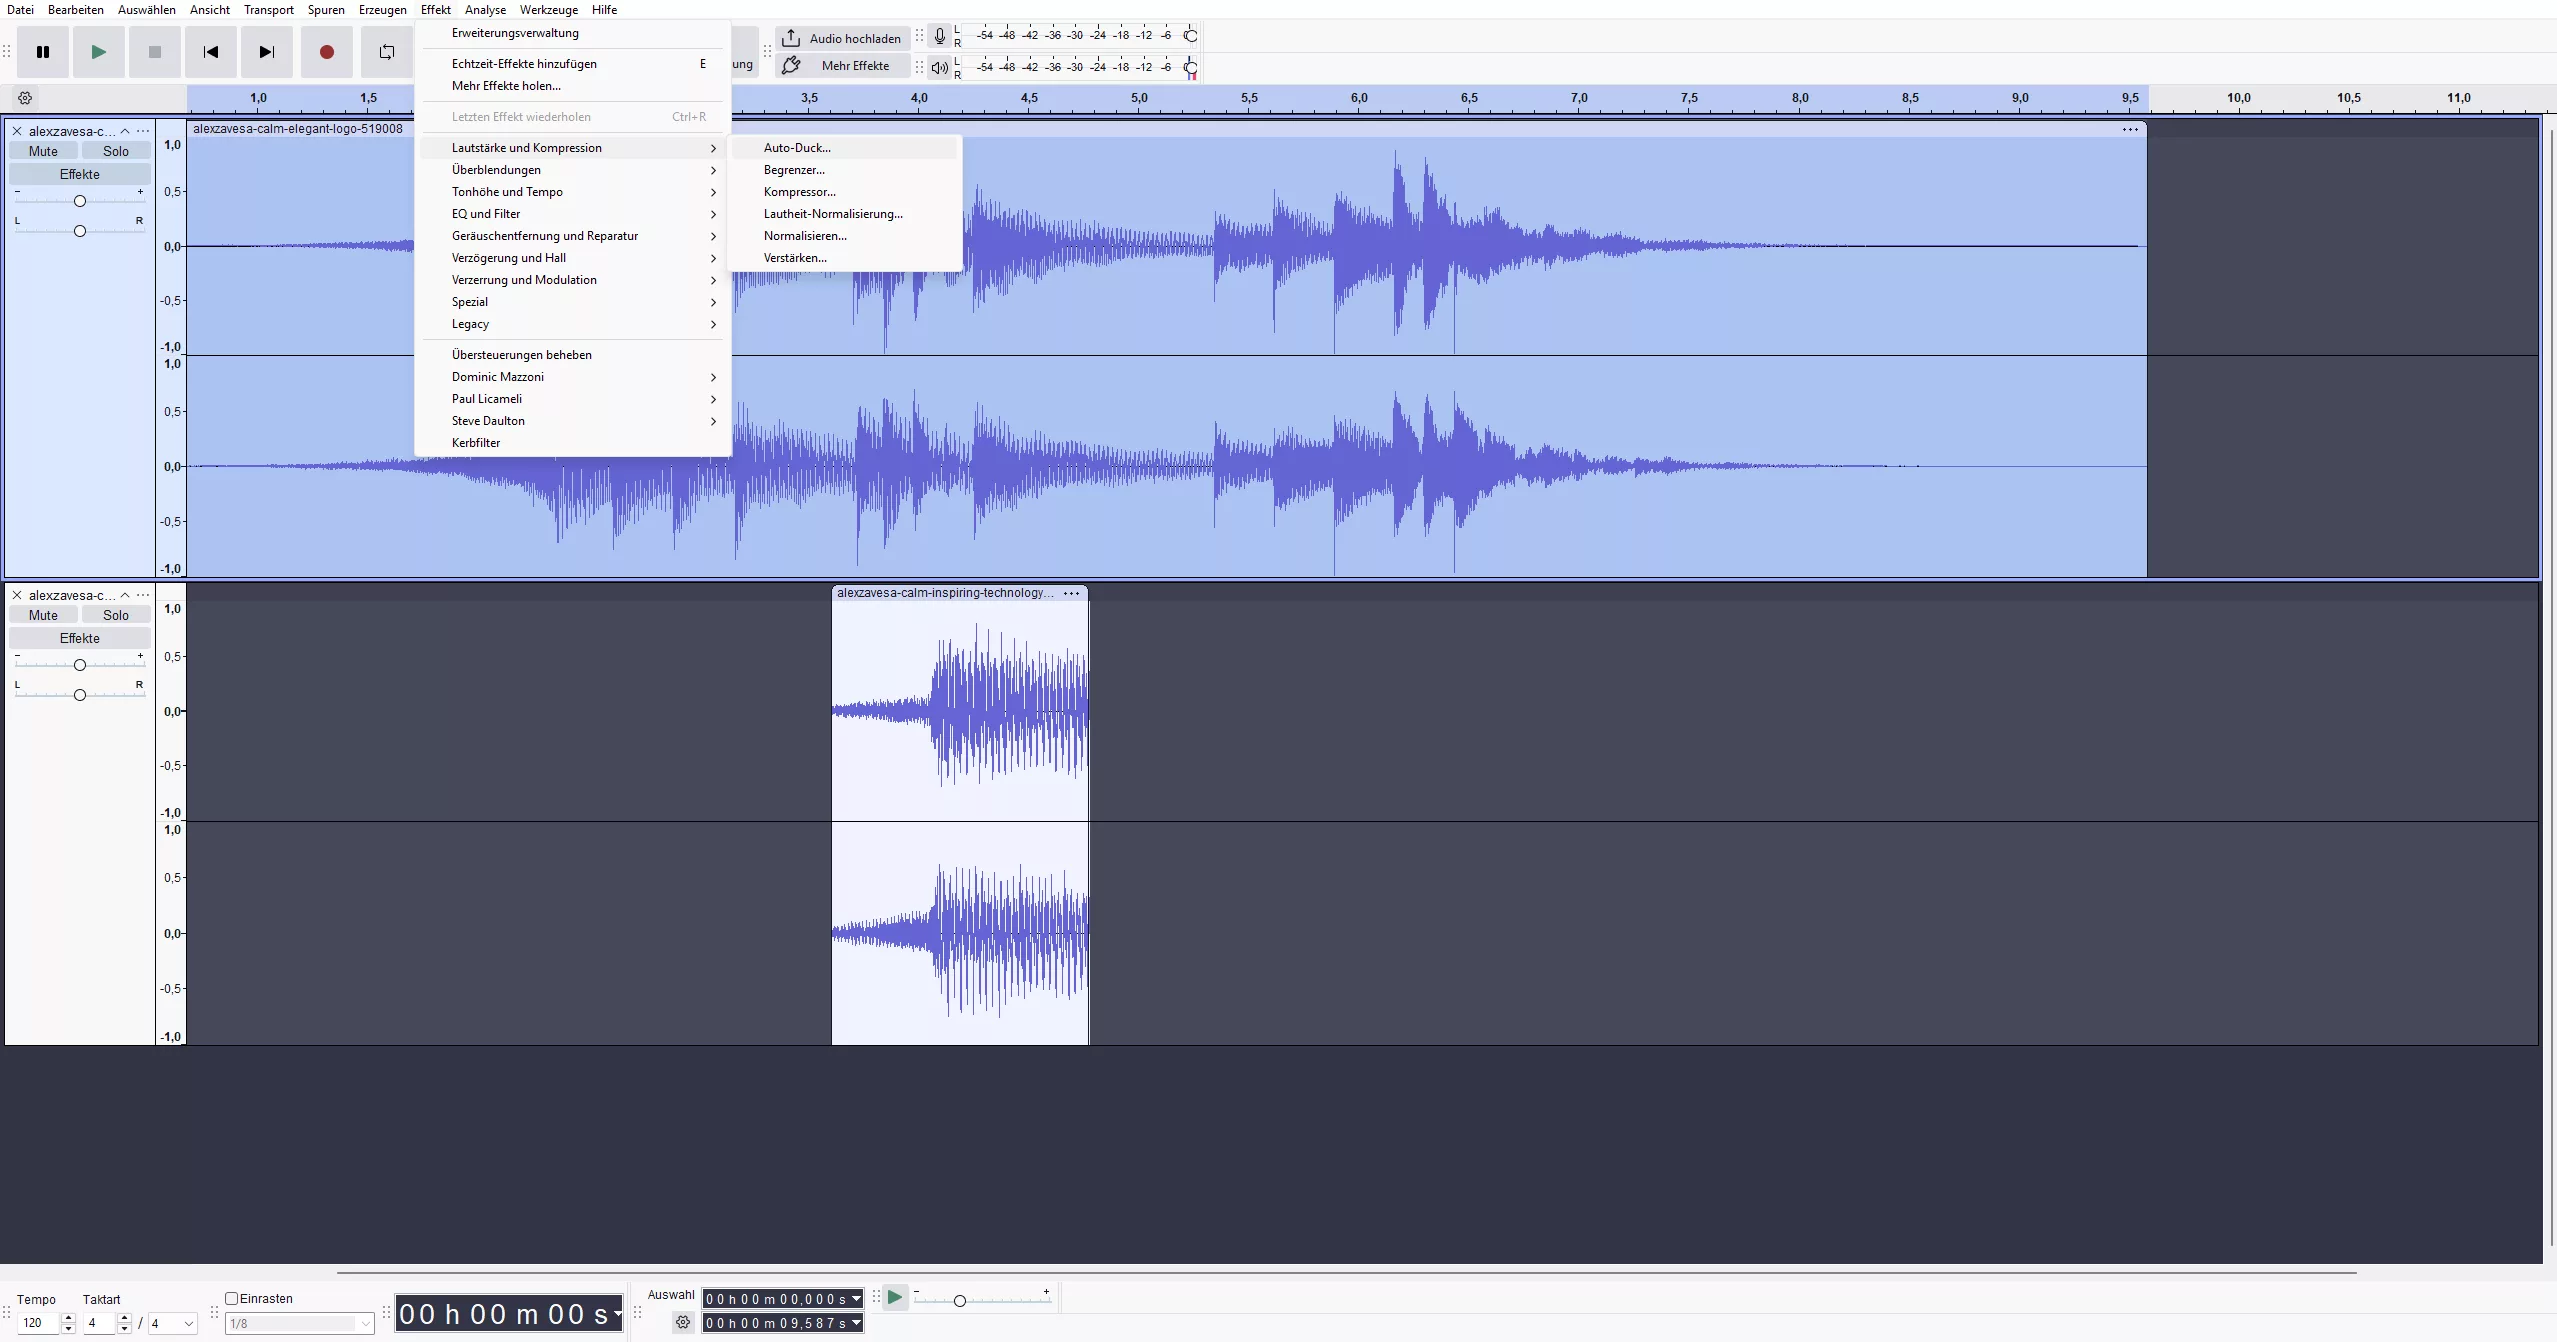2557x1342 pixels.
Task: Select Verstärken... effect
Action: 846,258
